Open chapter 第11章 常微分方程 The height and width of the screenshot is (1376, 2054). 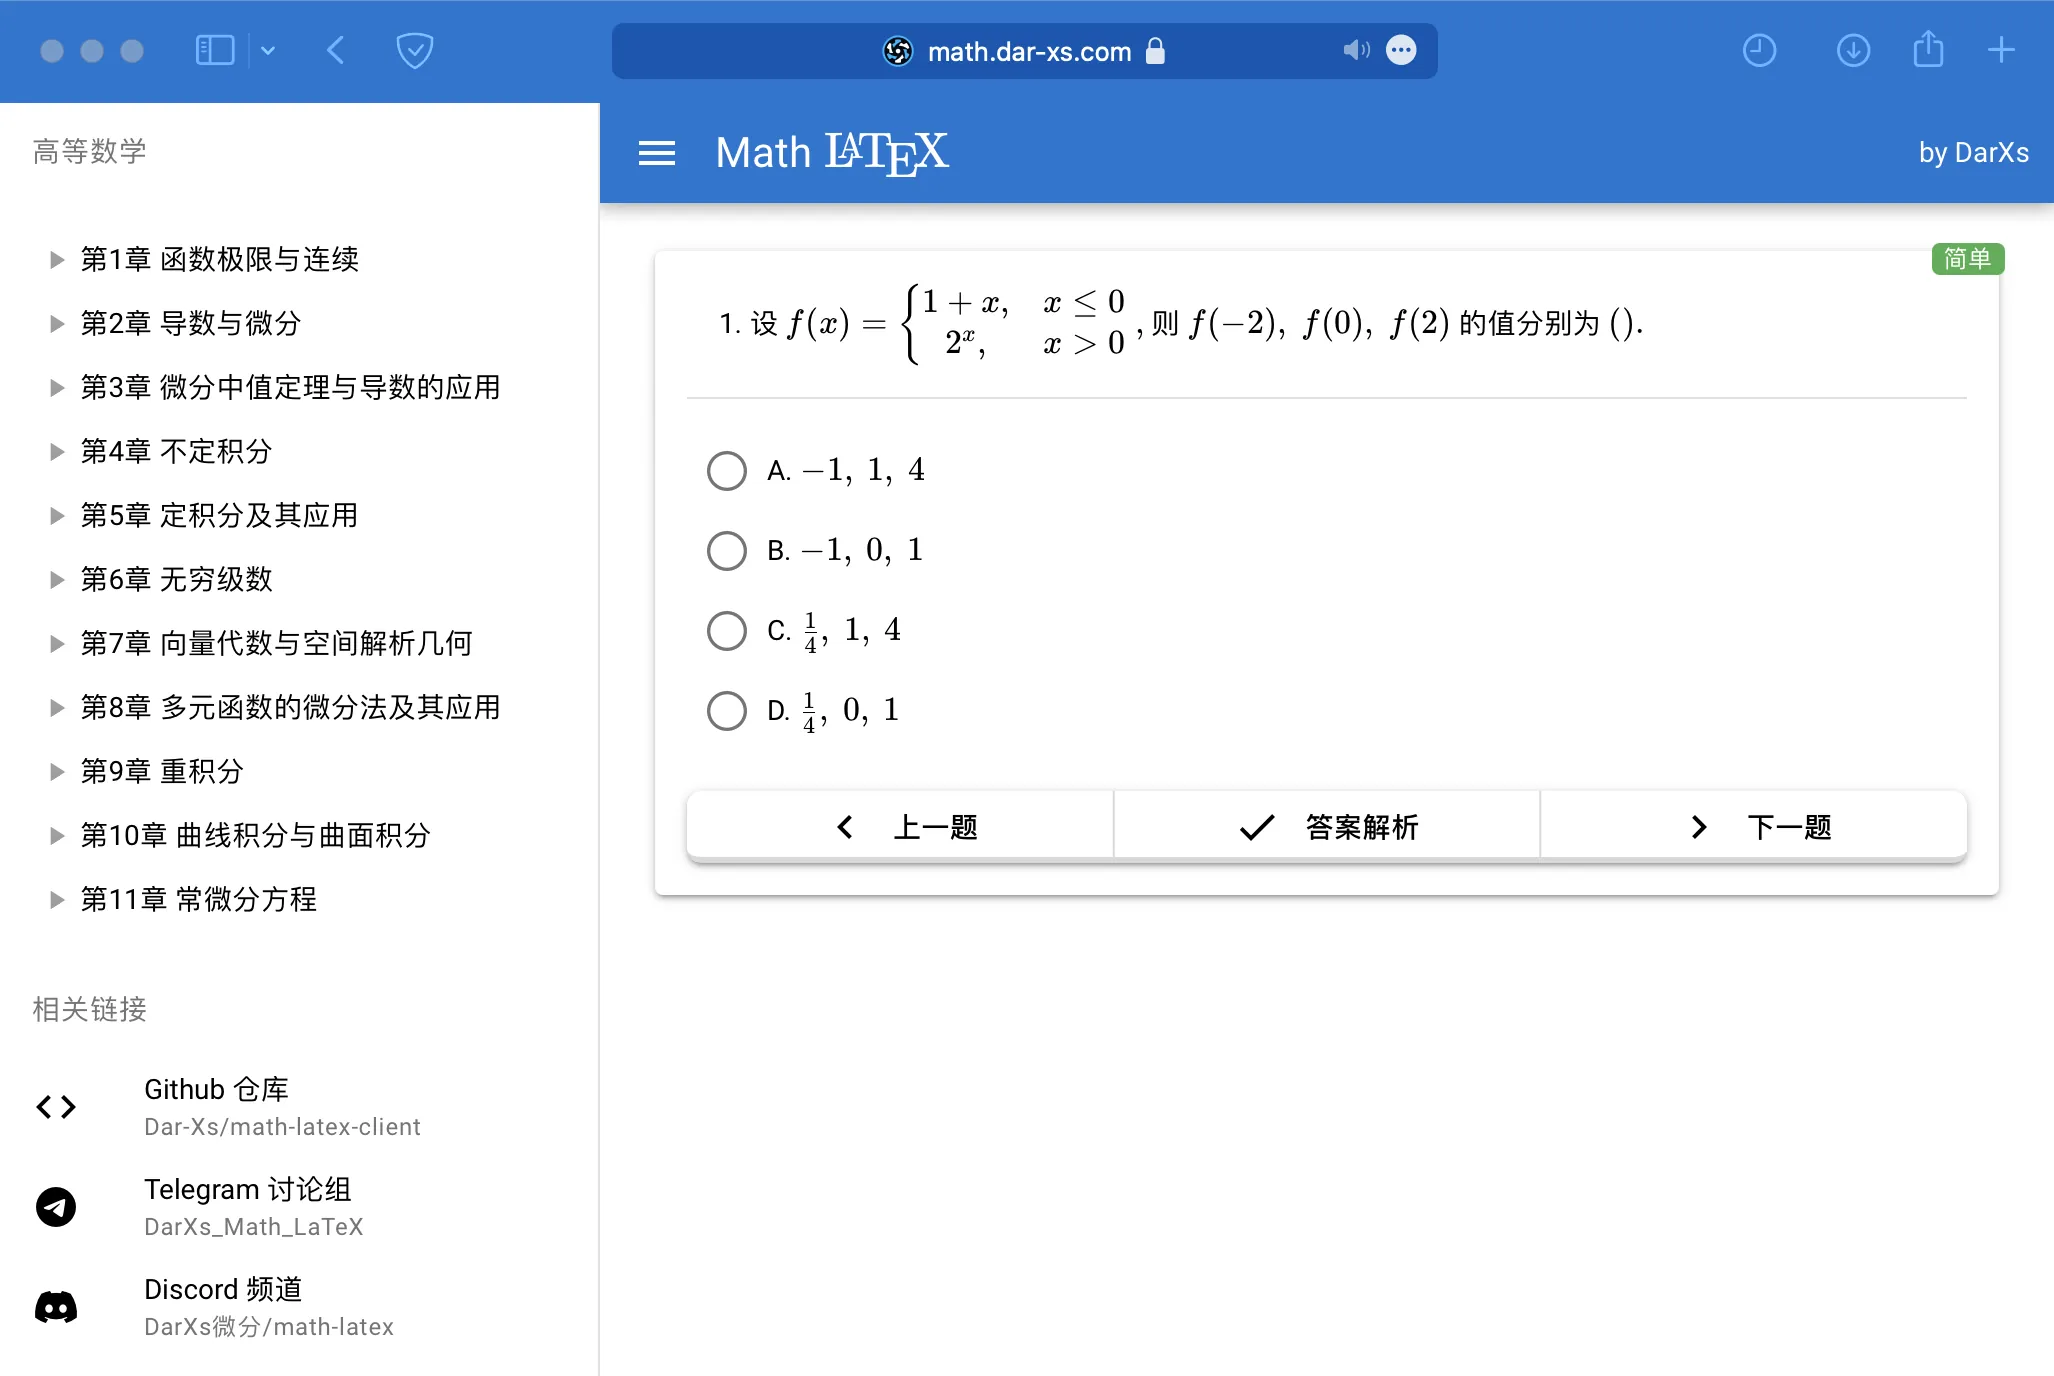(x=199, y=900)
